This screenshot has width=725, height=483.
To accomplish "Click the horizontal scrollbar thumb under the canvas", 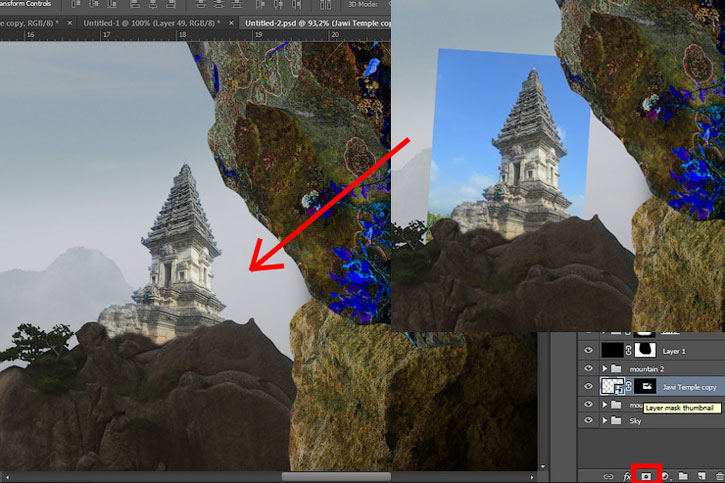I will coord(337,477).
